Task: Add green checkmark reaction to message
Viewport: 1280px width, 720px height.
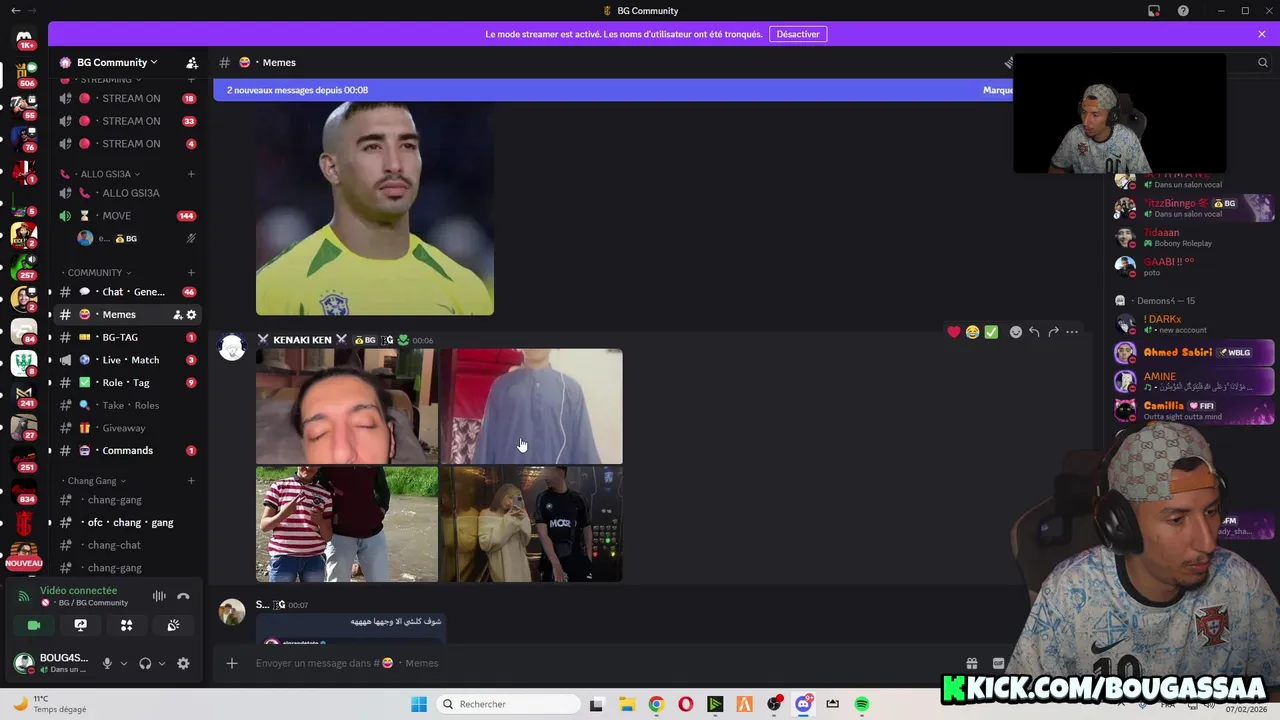Action: (991, 332)
